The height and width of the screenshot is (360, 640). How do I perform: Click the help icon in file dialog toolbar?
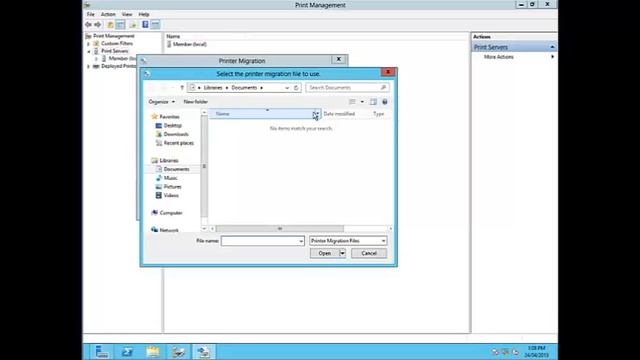(x=384, y=102)
